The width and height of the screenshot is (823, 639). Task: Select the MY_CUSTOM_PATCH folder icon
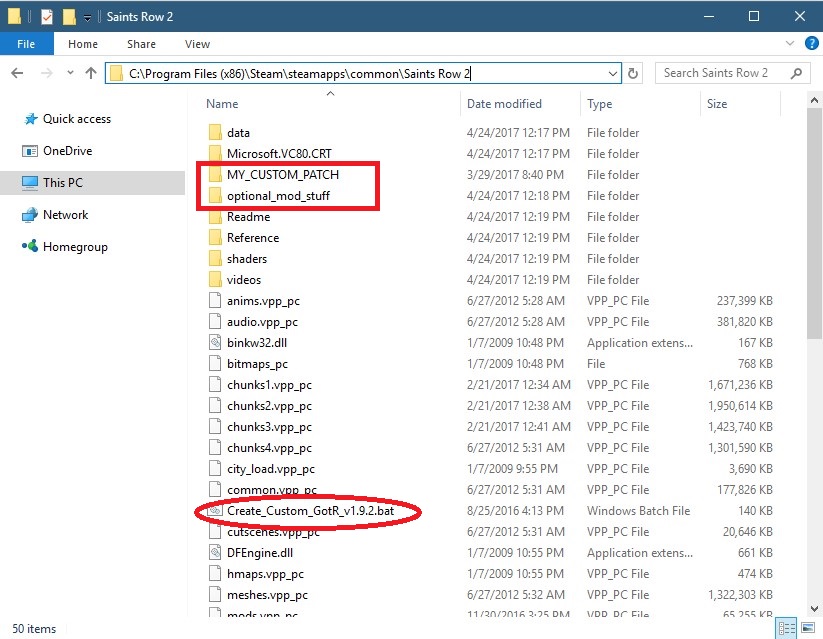215,174
